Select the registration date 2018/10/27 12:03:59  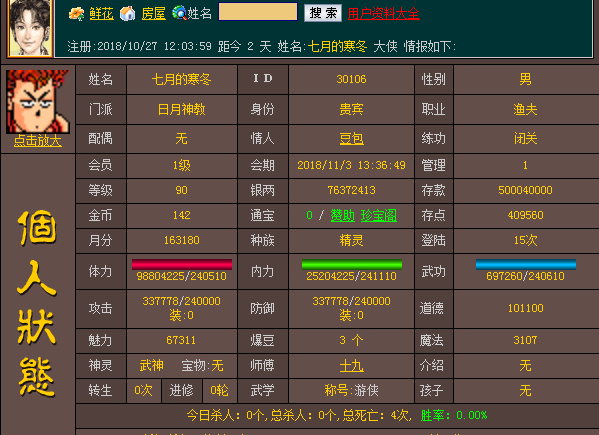154,46
